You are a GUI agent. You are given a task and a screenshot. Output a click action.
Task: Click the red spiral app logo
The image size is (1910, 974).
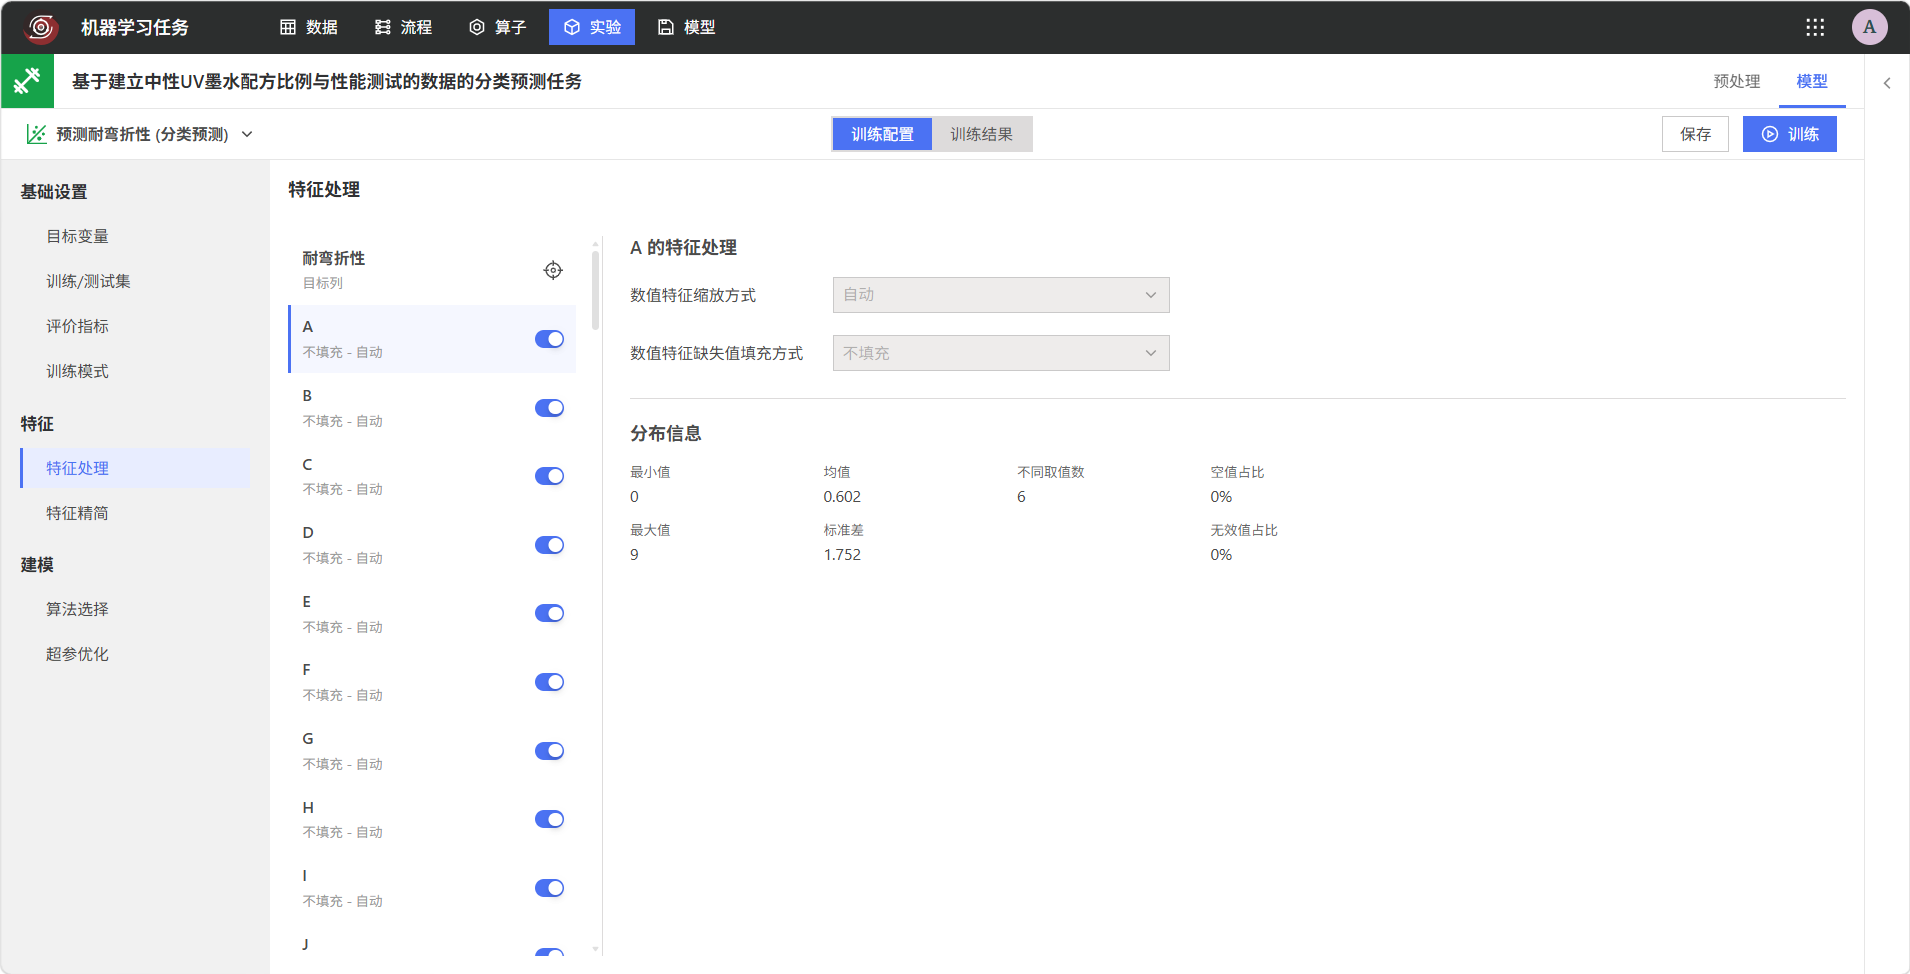41,27
